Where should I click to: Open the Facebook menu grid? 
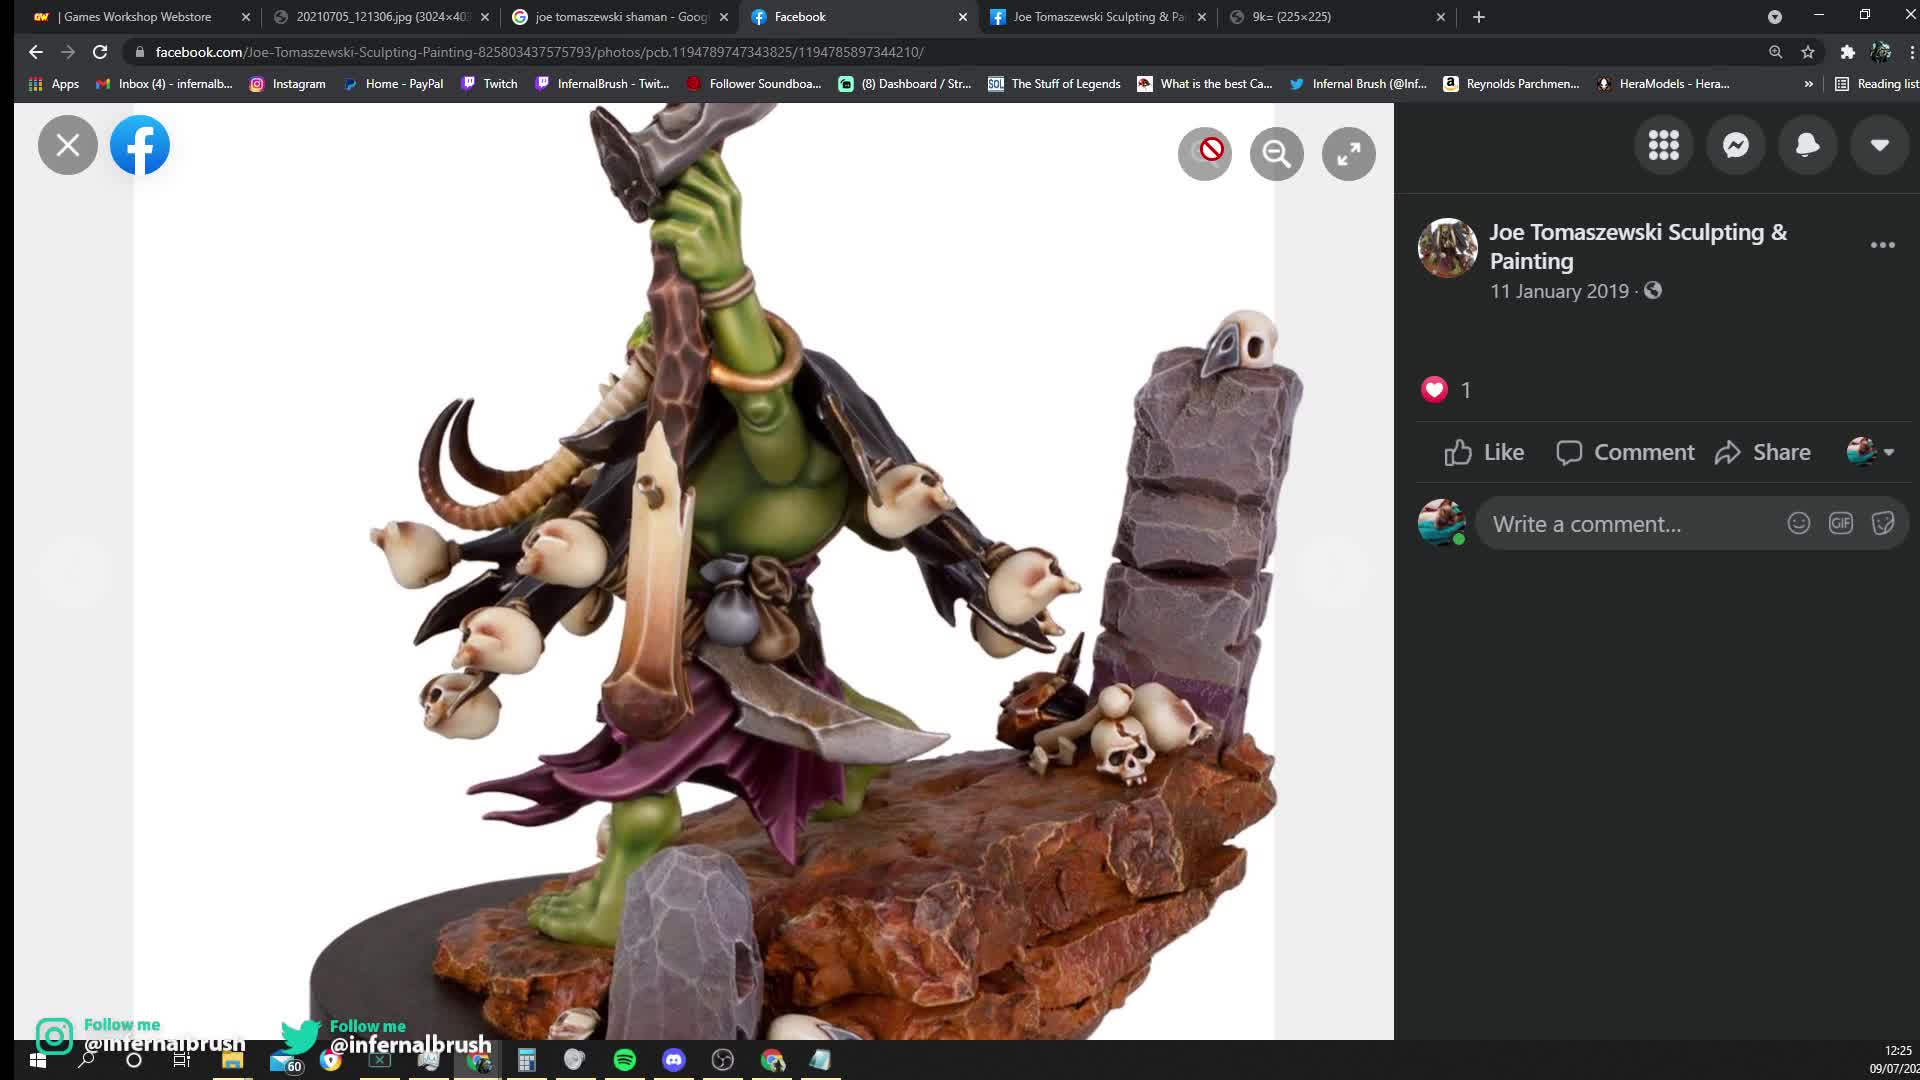coord(1664,146)
